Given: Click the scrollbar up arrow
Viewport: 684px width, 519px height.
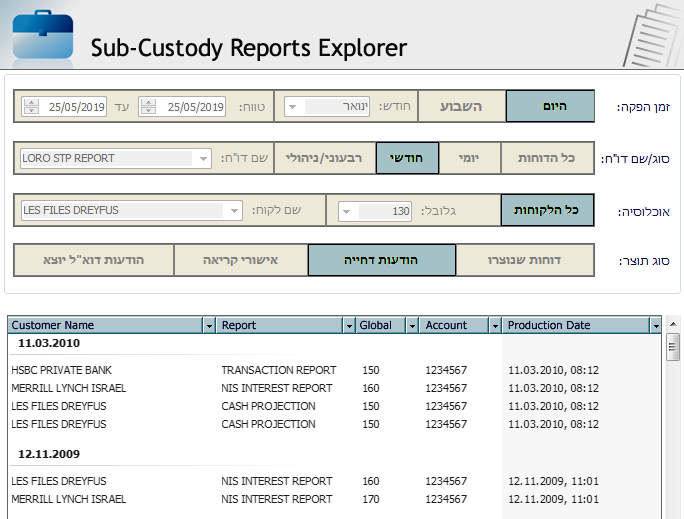Looking at the screenshot, I should (x=674, y=326).
